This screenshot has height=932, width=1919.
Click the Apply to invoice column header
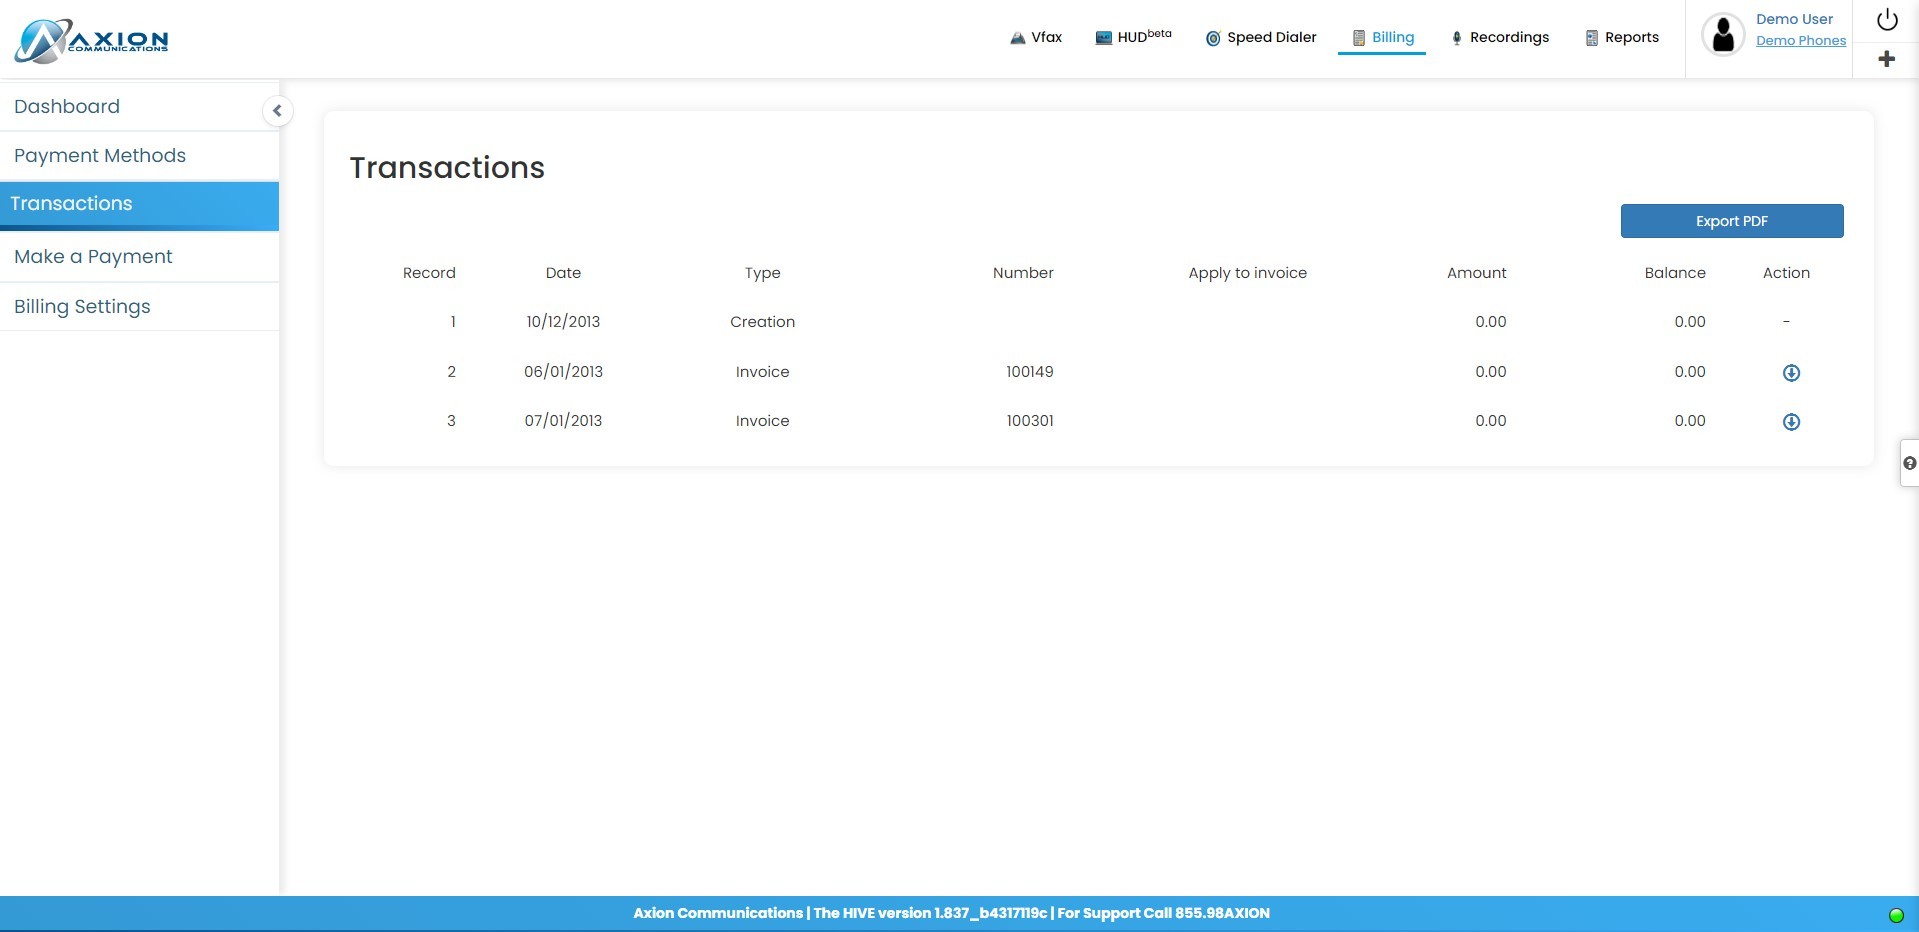pos(1247,273)
